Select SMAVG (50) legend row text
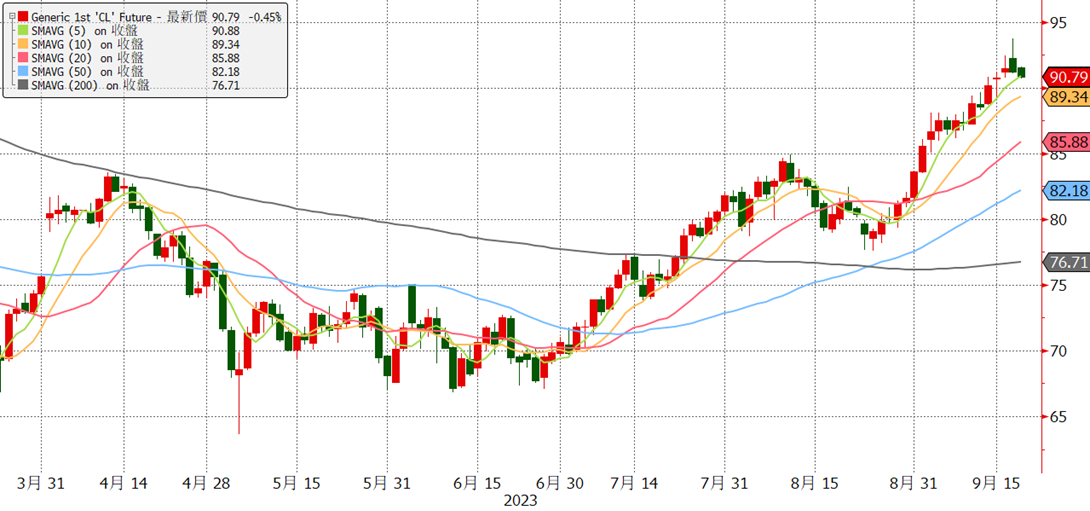Screen dimensions: 1090x511 click(88, 71)
